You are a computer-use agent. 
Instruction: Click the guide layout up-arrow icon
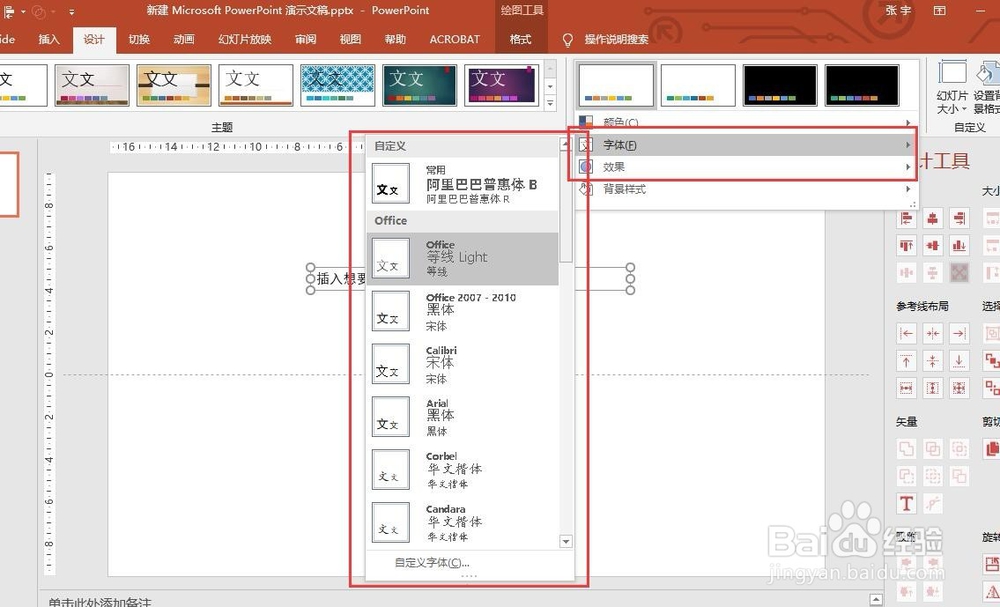coord(906,360)
